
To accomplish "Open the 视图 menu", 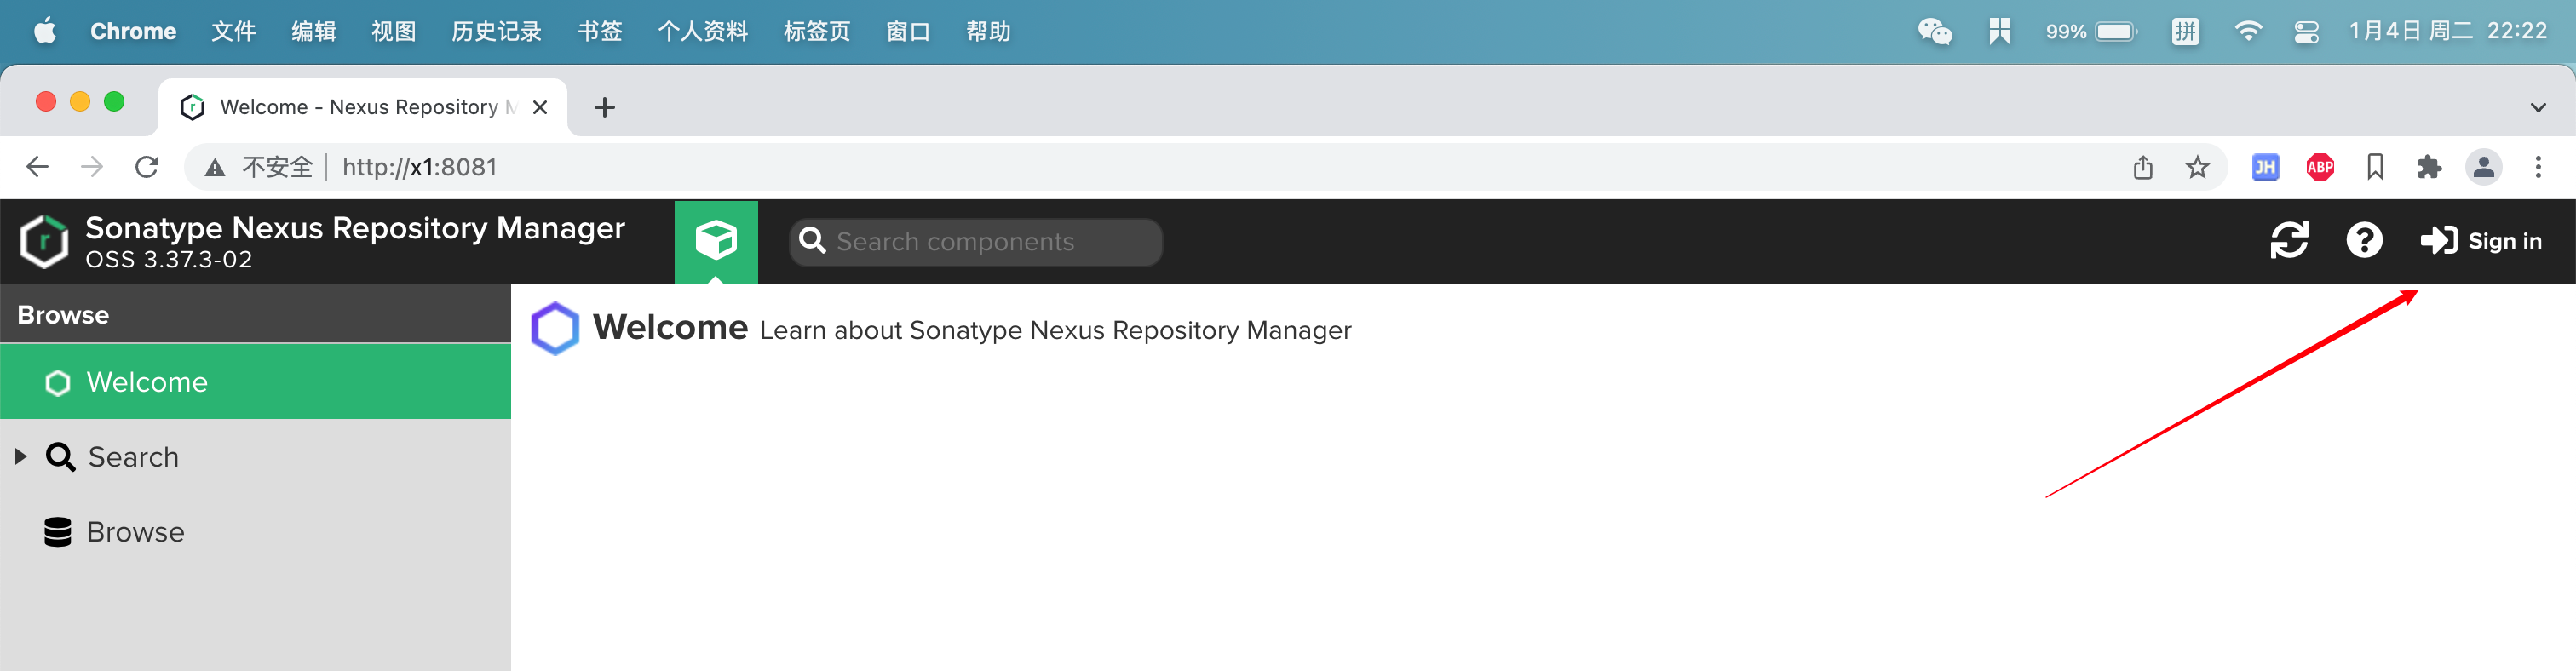I will point(393,31).
